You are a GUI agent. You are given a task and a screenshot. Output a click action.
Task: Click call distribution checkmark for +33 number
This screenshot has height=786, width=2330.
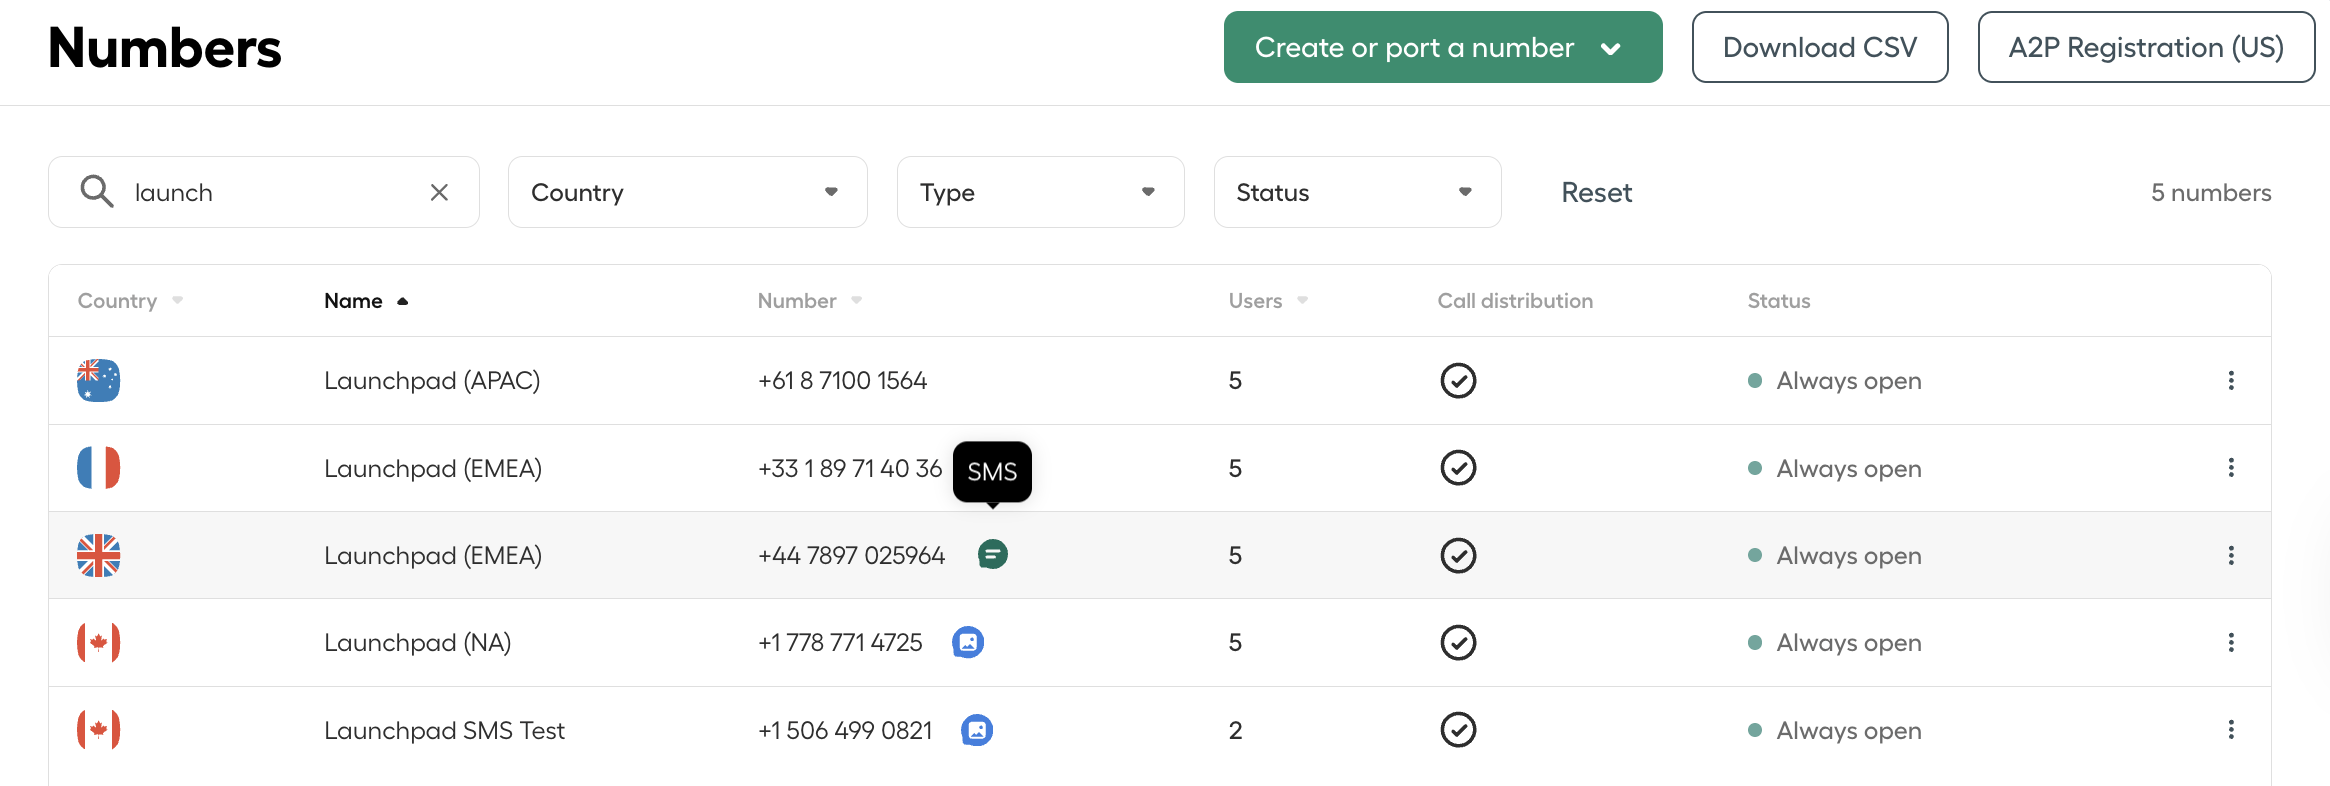click(1458, 468)
